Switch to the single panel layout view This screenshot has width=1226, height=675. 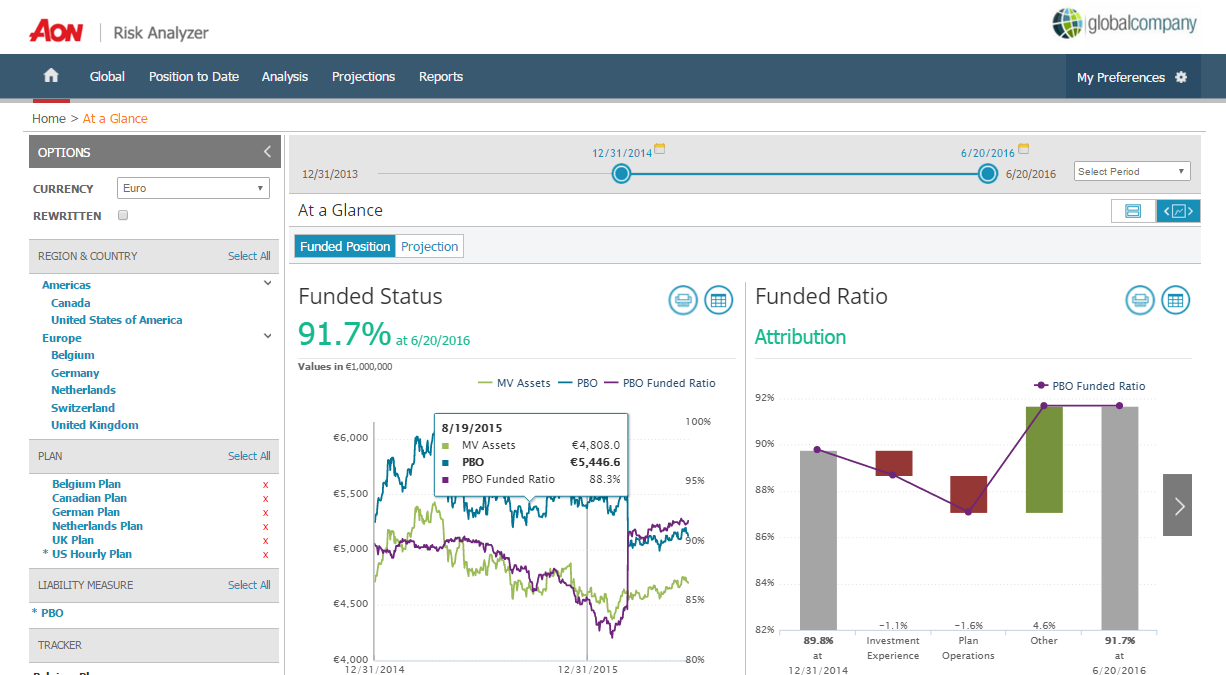point(1133,211)
